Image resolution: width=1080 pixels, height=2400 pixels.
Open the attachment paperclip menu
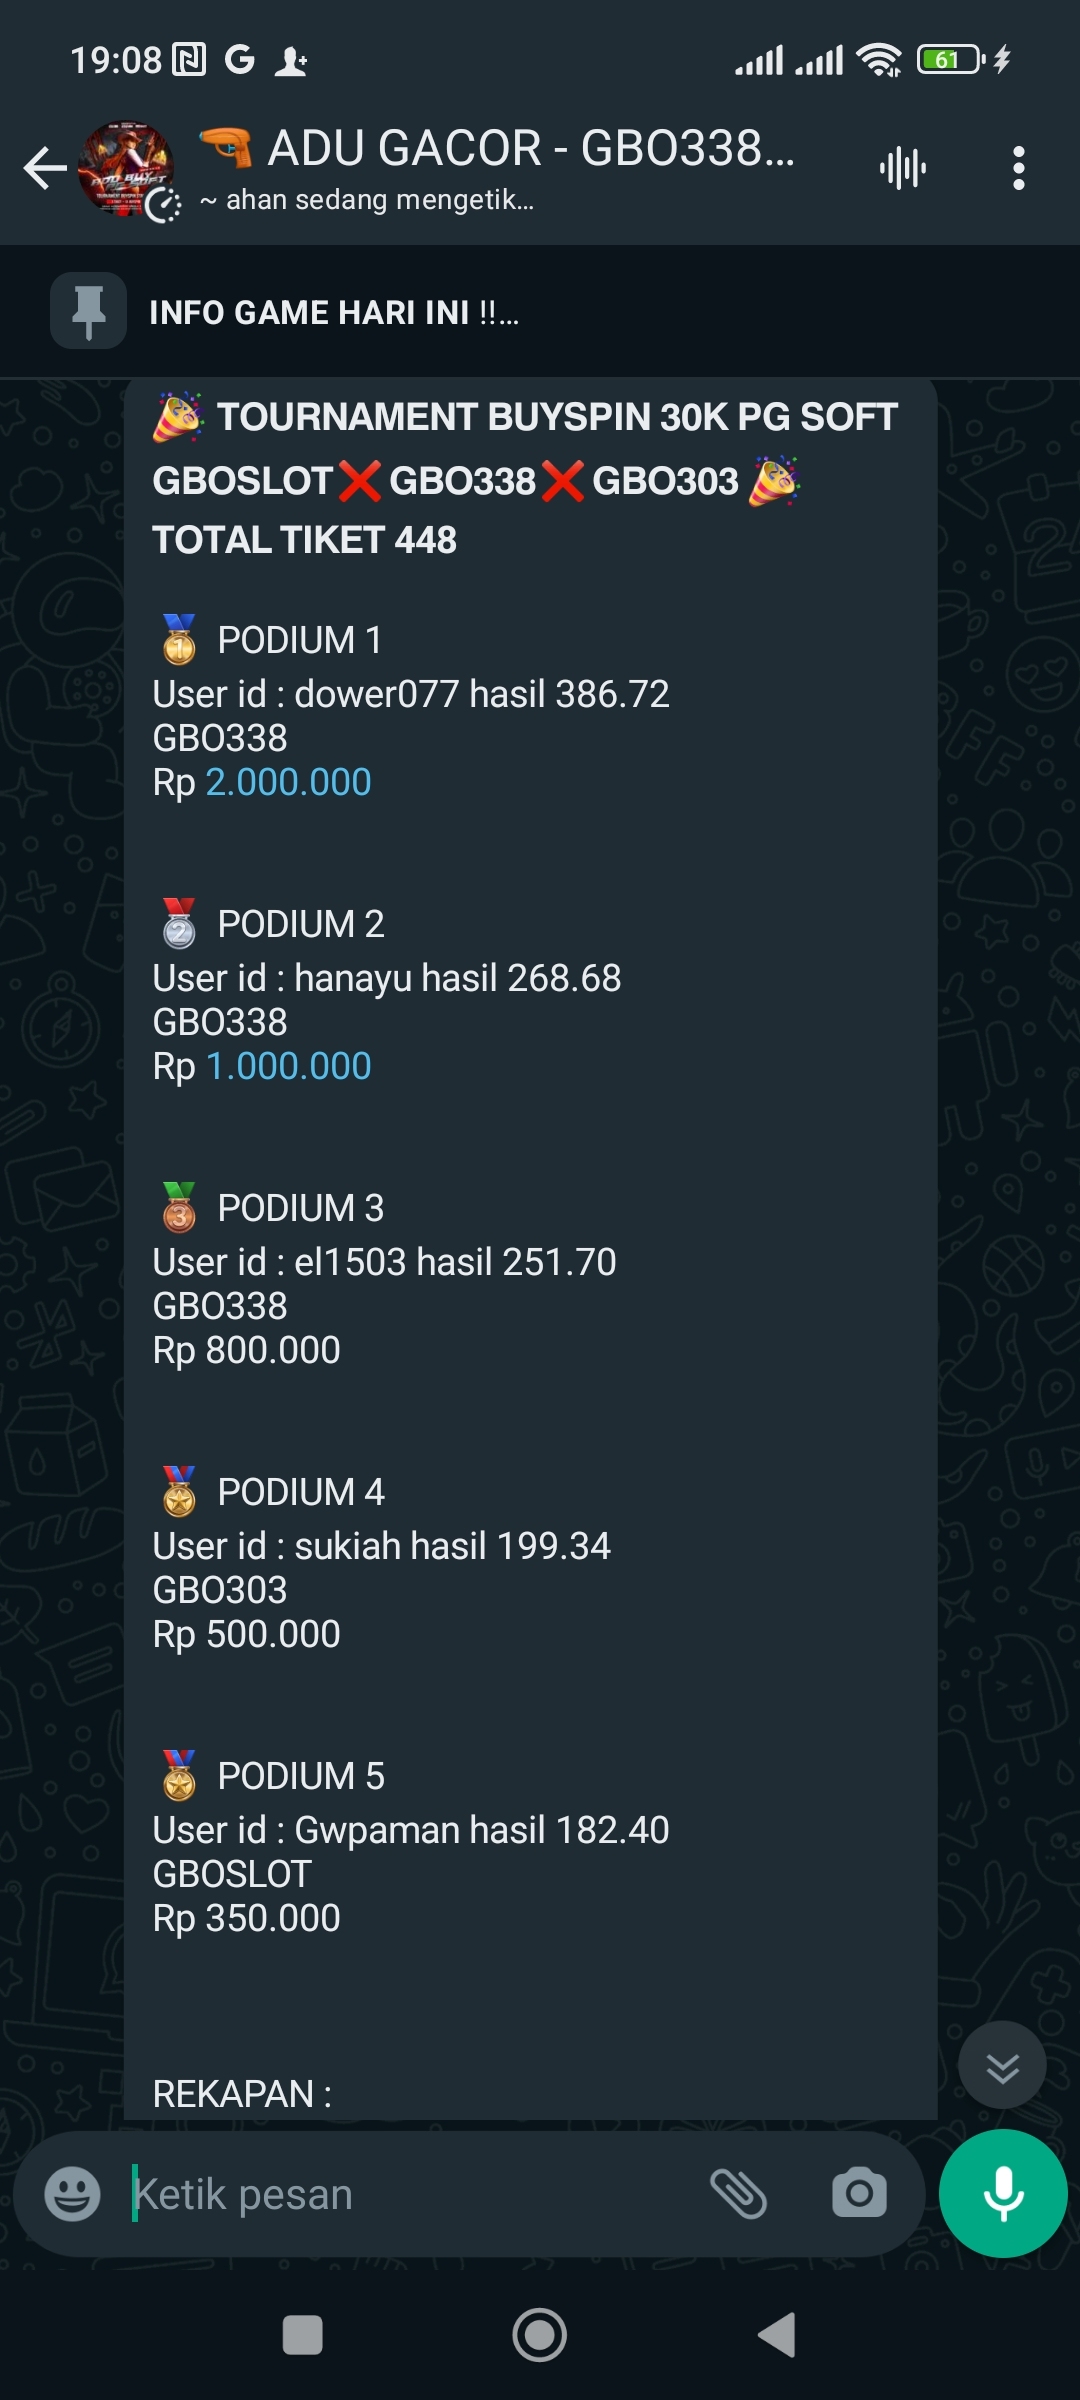[738, 2194]
